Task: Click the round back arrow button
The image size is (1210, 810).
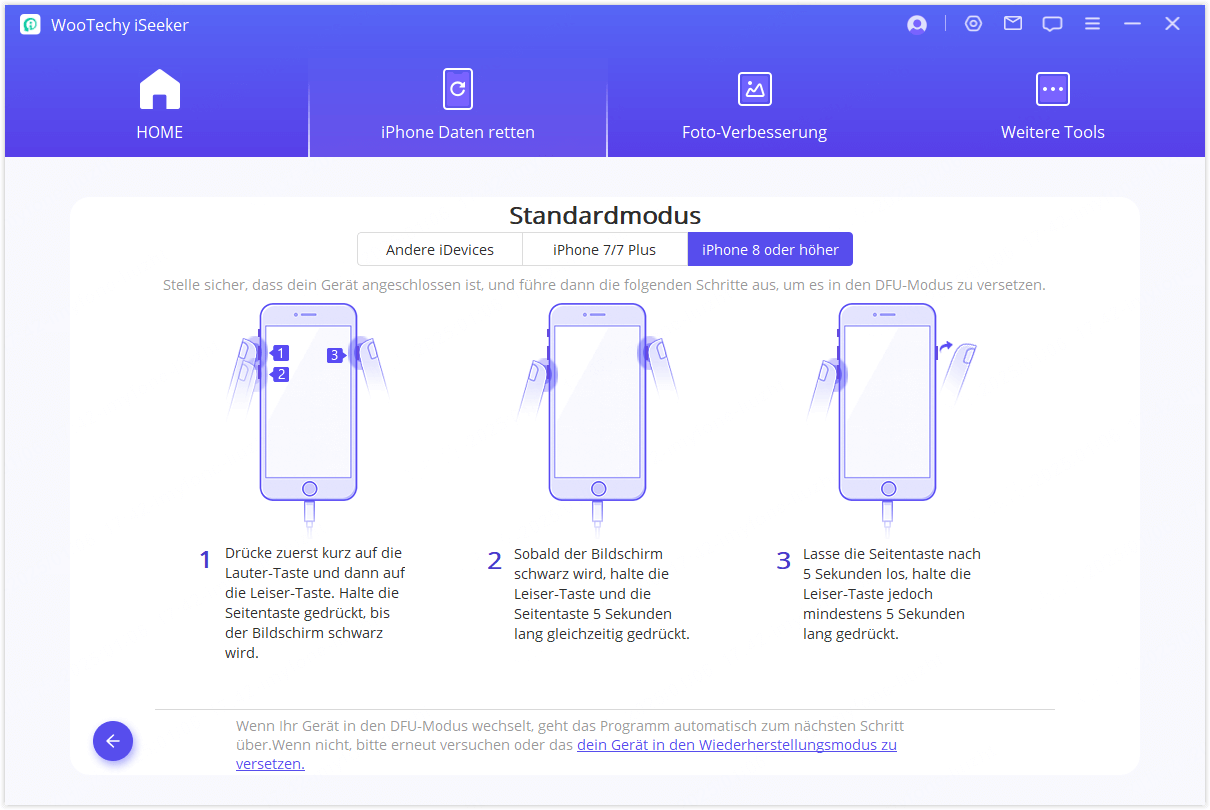Action: 113,741
